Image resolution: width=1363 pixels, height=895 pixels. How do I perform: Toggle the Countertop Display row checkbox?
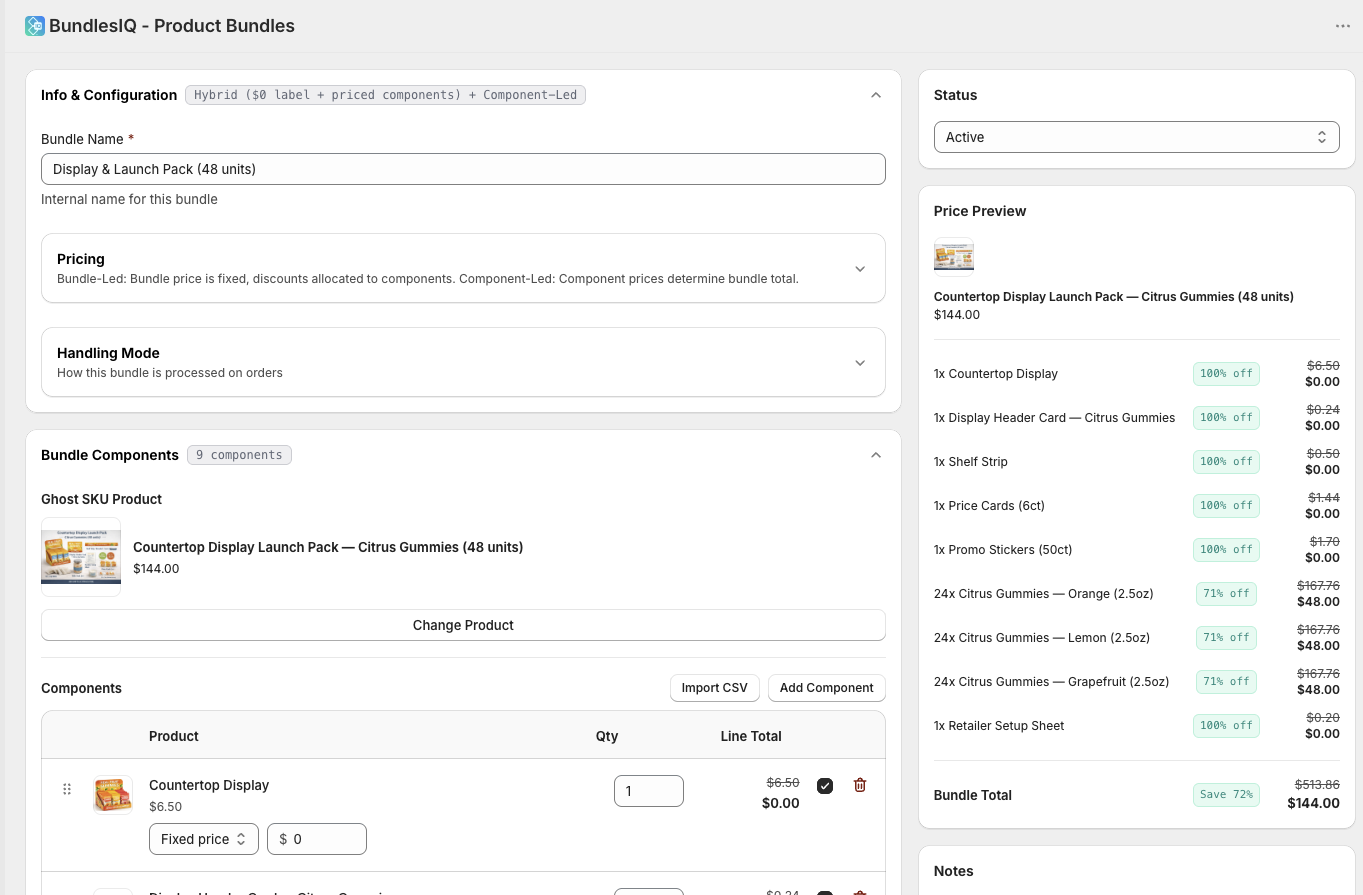tap(825, 786)
